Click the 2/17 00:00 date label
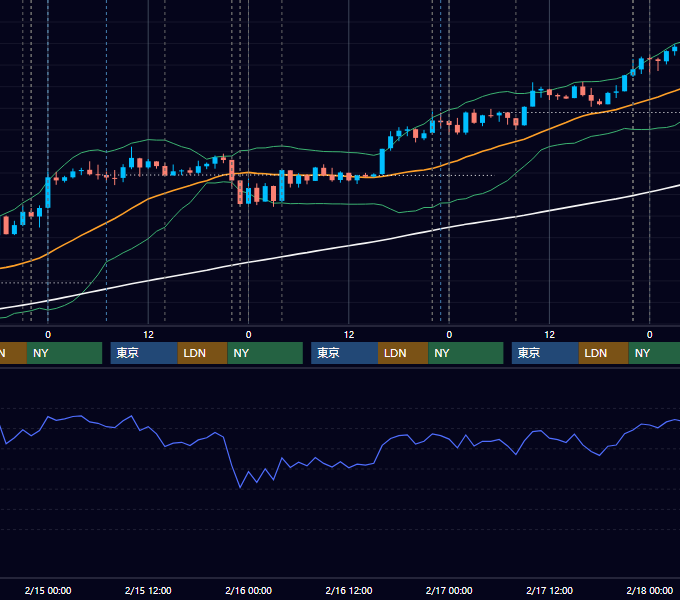The width and height of the screenshot is (680, 600). coord(449,590)
